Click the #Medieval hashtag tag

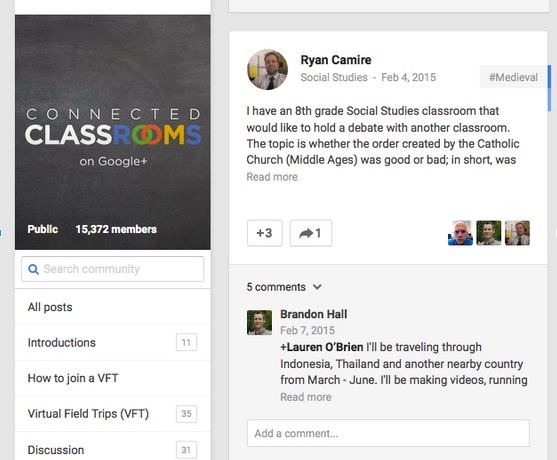pyautogui.click(x=513, y=77)
